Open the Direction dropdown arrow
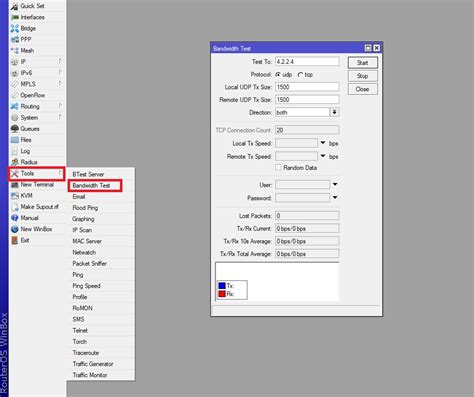The width and height of the screenshot is (474, 397). [334, 112]
